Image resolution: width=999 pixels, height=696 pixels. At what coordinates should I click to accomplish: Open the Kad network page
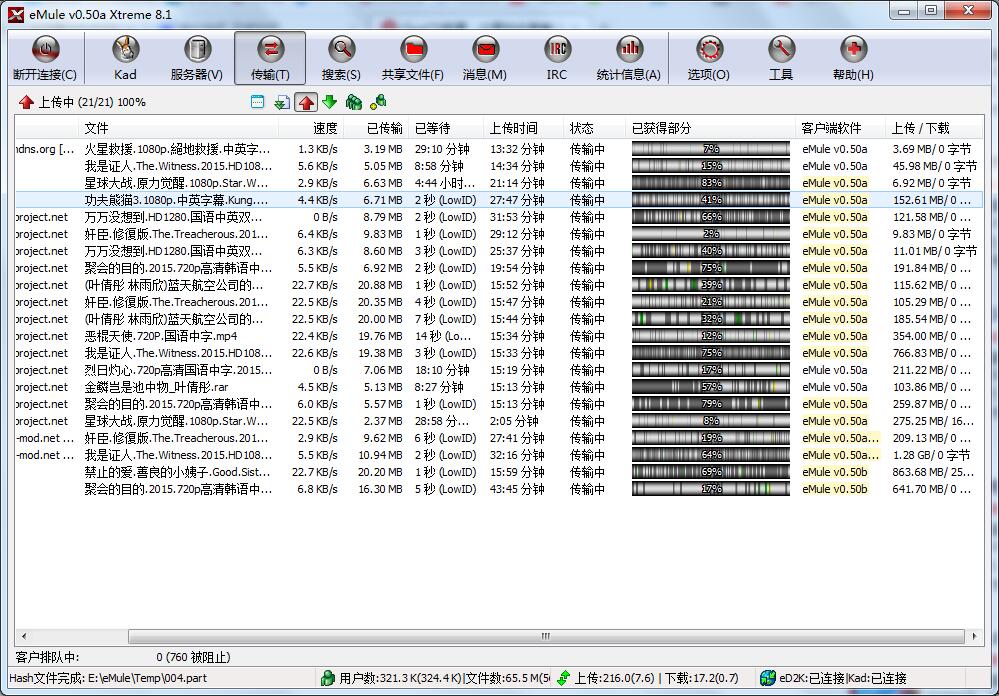click(126, 58)
